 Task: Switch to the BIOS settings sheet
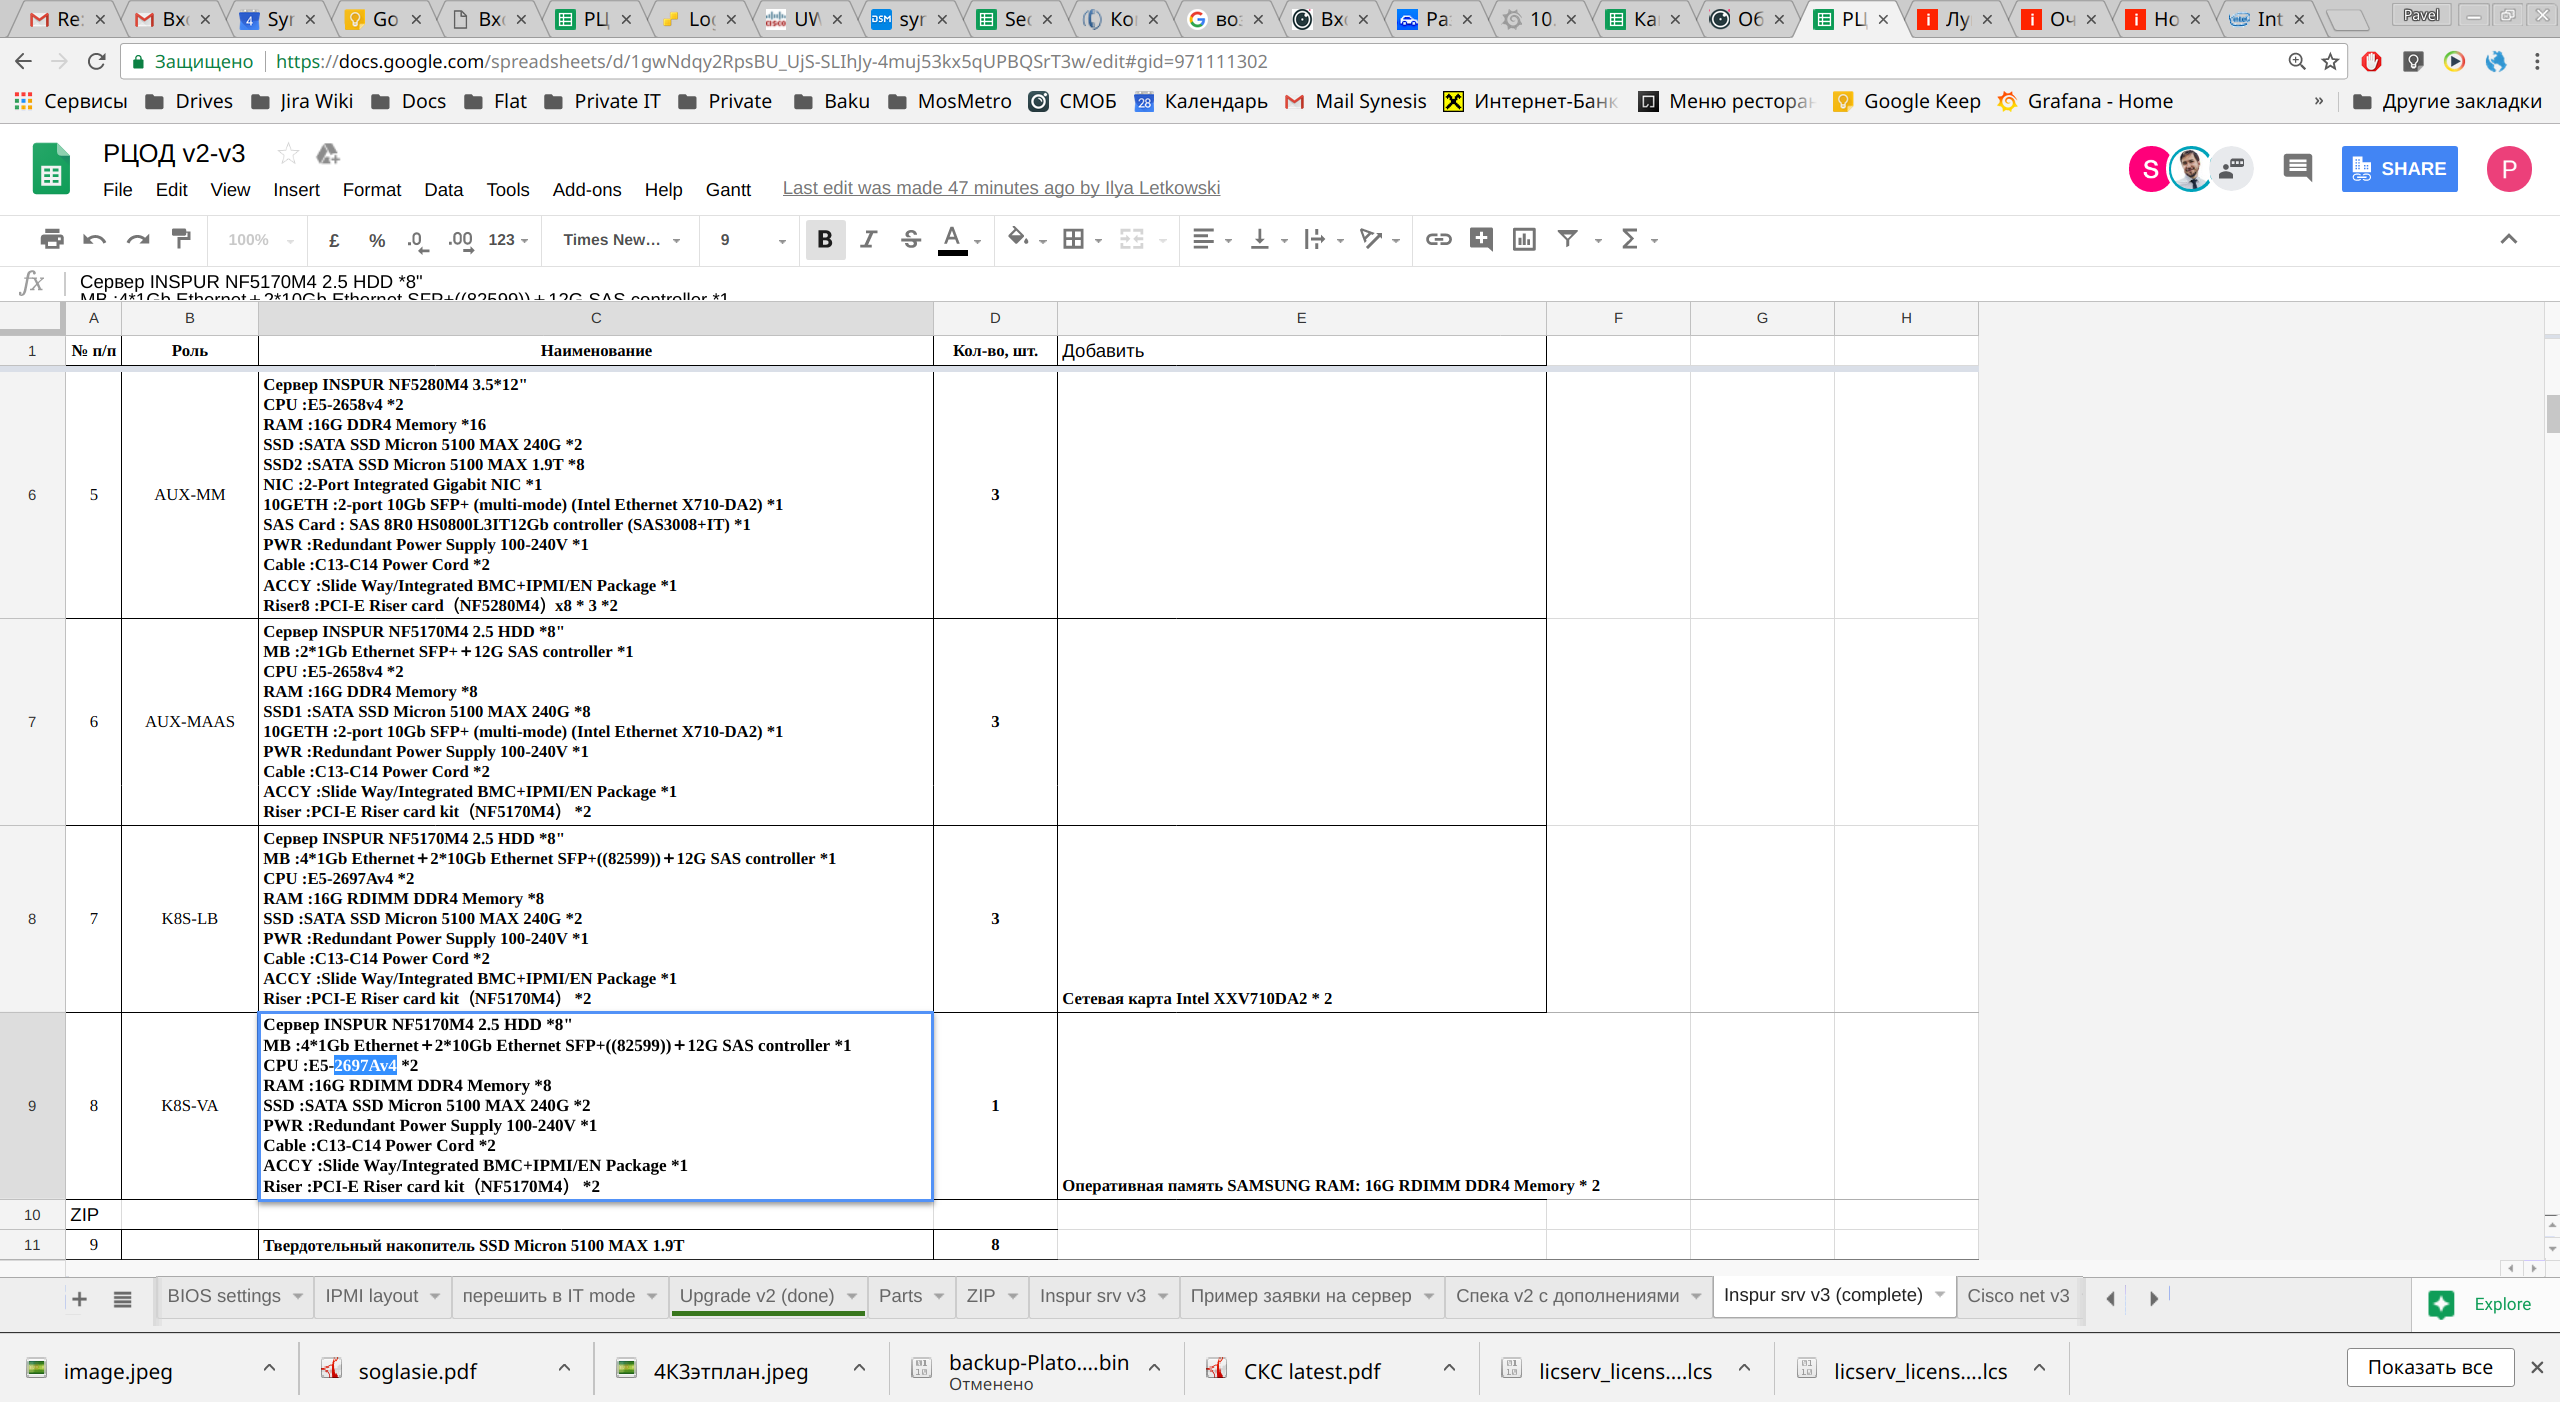(224, 1296)
